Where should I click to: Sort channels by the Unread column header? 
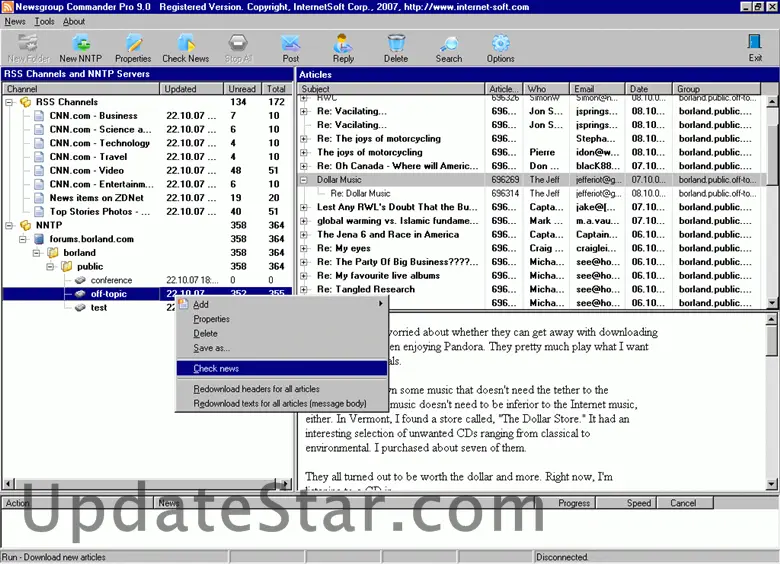pyautogui.click(x=241, y=89)
